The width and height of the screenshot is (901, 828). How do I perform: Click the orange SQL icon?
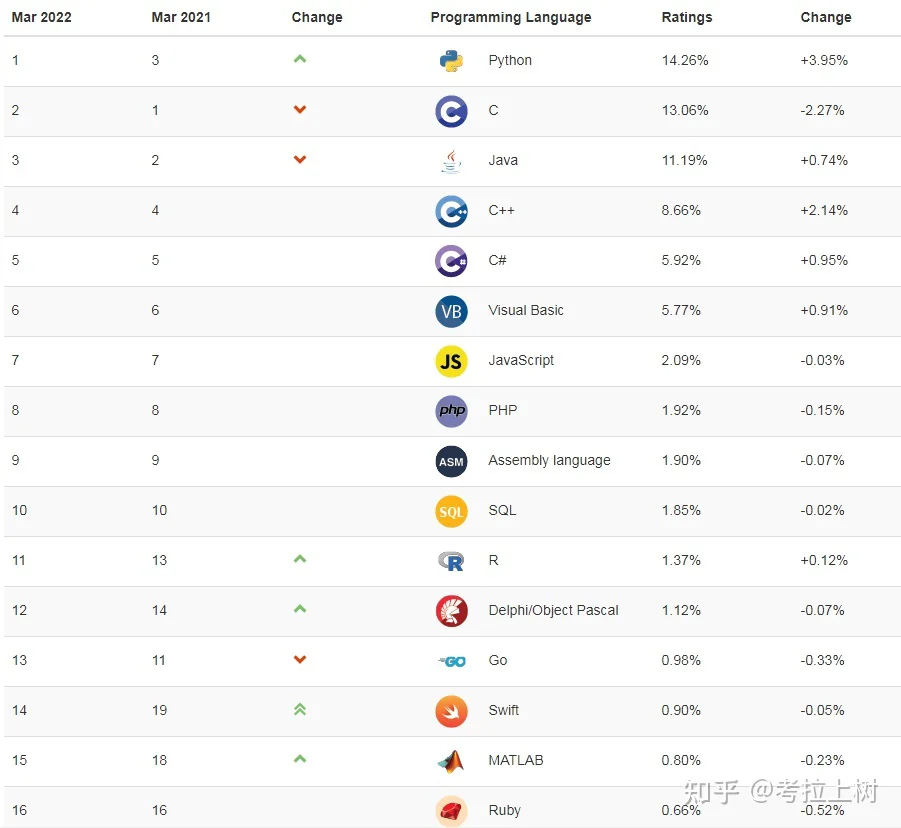(451, 511)
